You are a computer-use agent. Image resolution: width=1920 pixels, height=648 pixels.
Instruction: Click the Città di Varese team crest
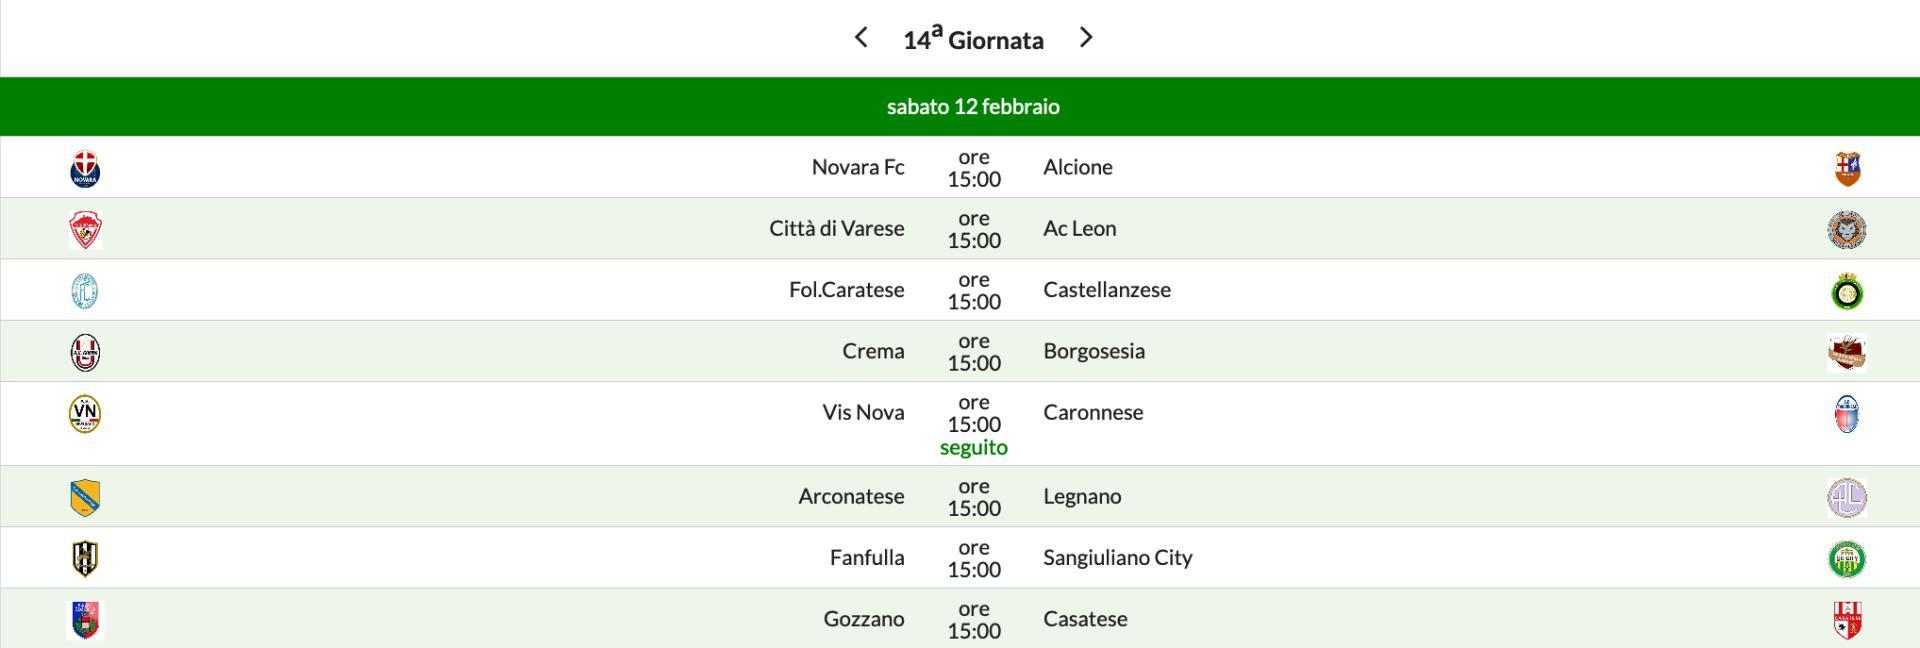point(85,229)
